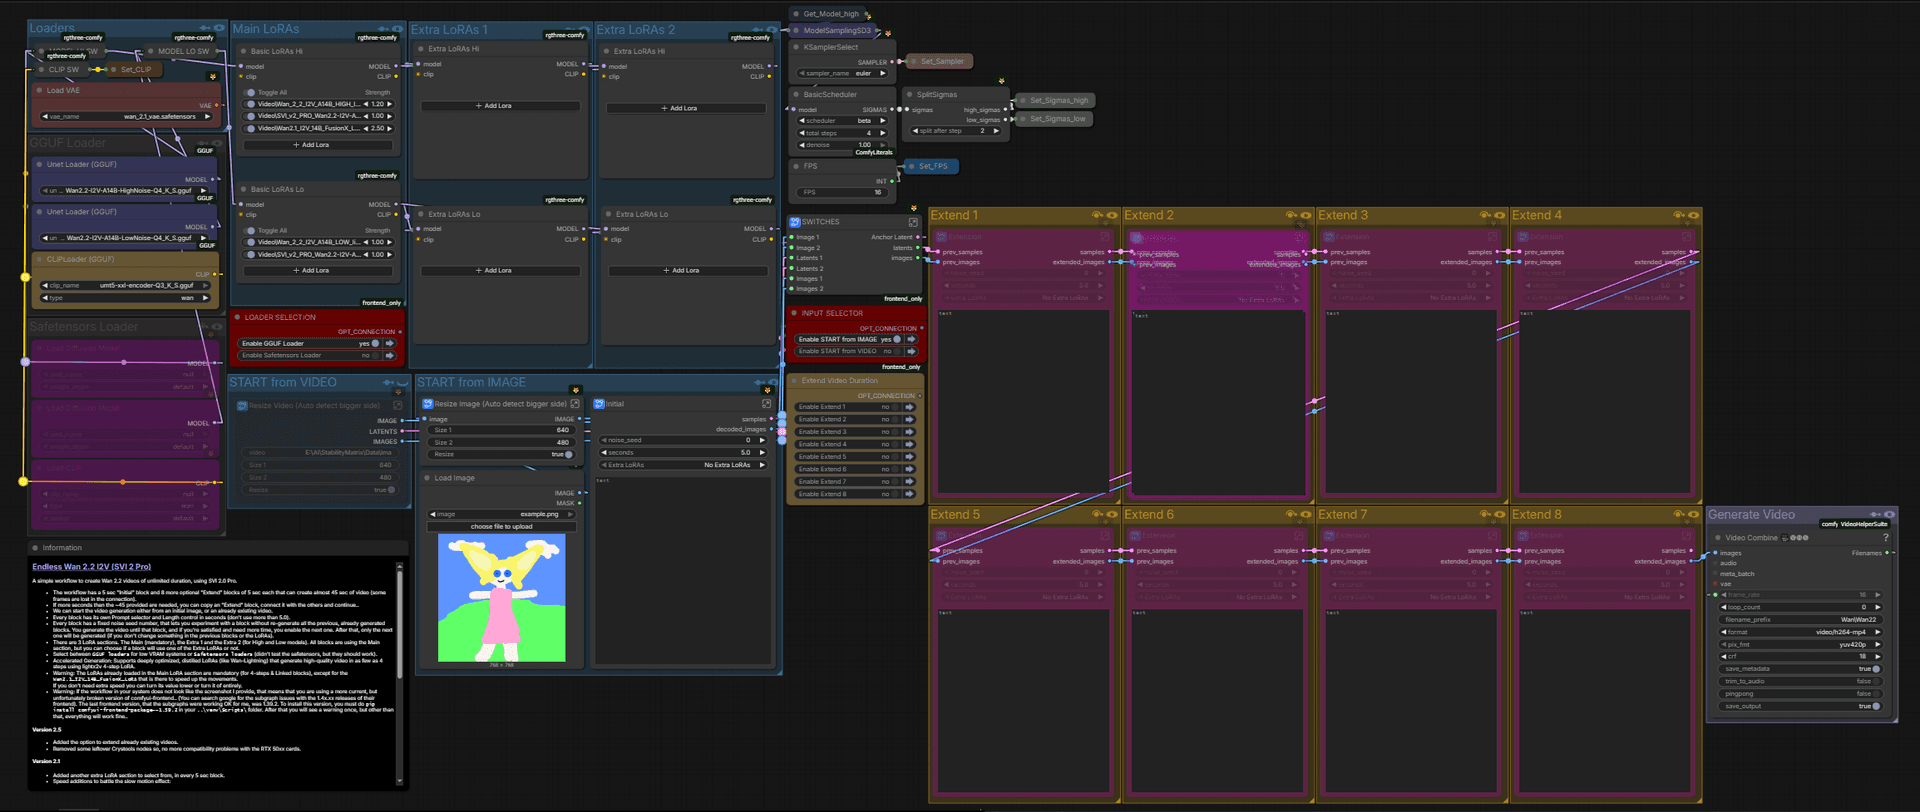Image resolution: width=1920 pixels, height=812 pixels.
Task: Click bypass icon on Extend 3 group header
Action: click(1485, 215)
